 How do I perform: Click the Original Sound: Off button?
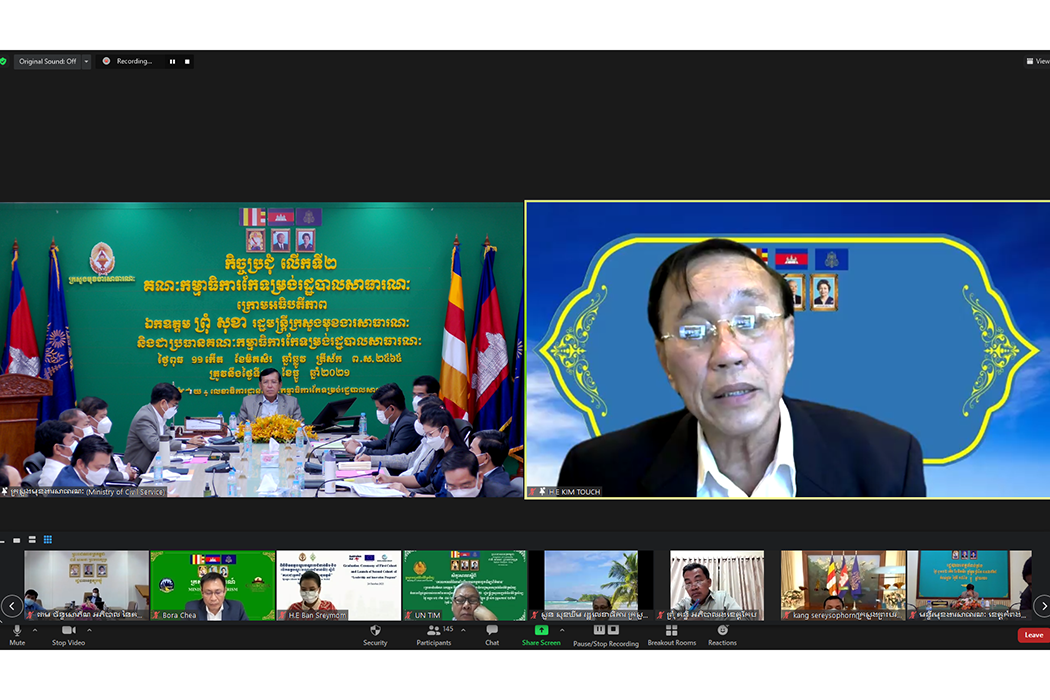click(47, 62)
